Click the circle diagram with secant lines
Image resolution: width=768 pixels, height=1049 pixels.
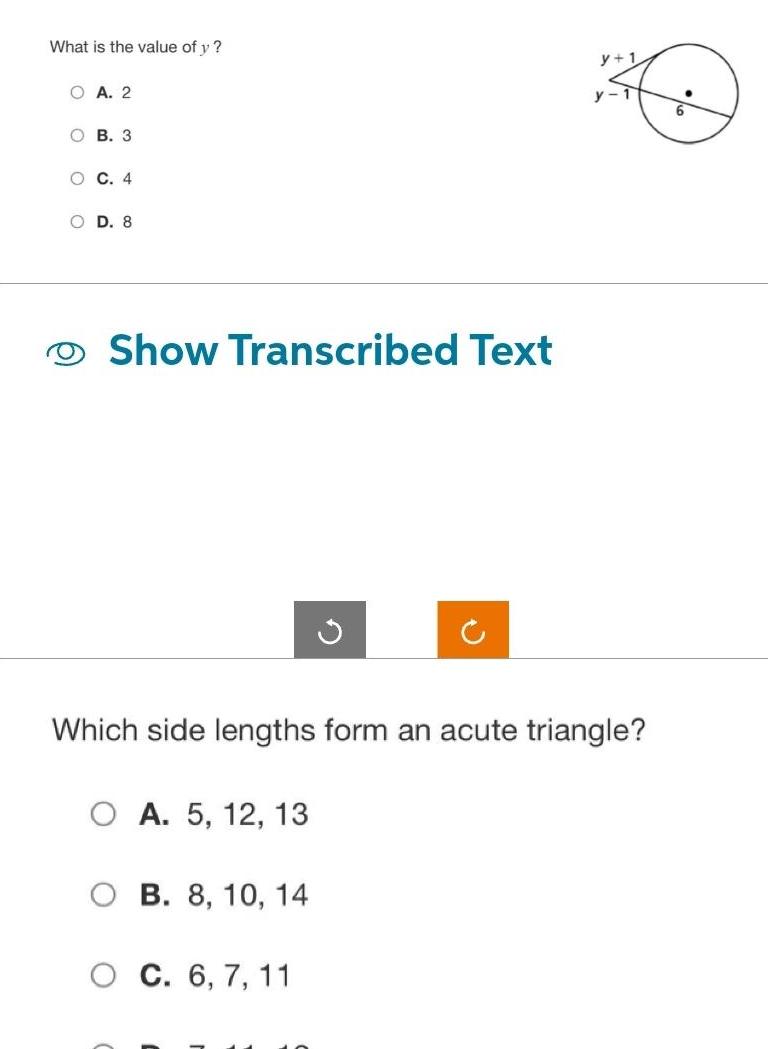pyautogui.click(x=690, y=95)
